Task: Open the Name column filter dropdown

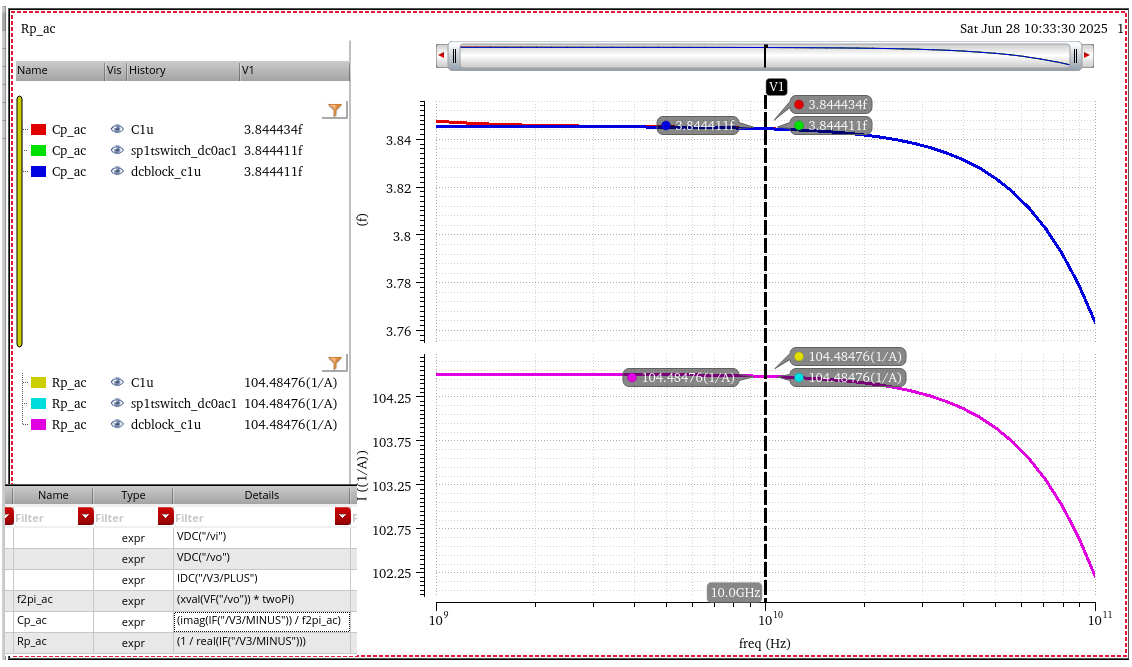Action: [85, 517]
